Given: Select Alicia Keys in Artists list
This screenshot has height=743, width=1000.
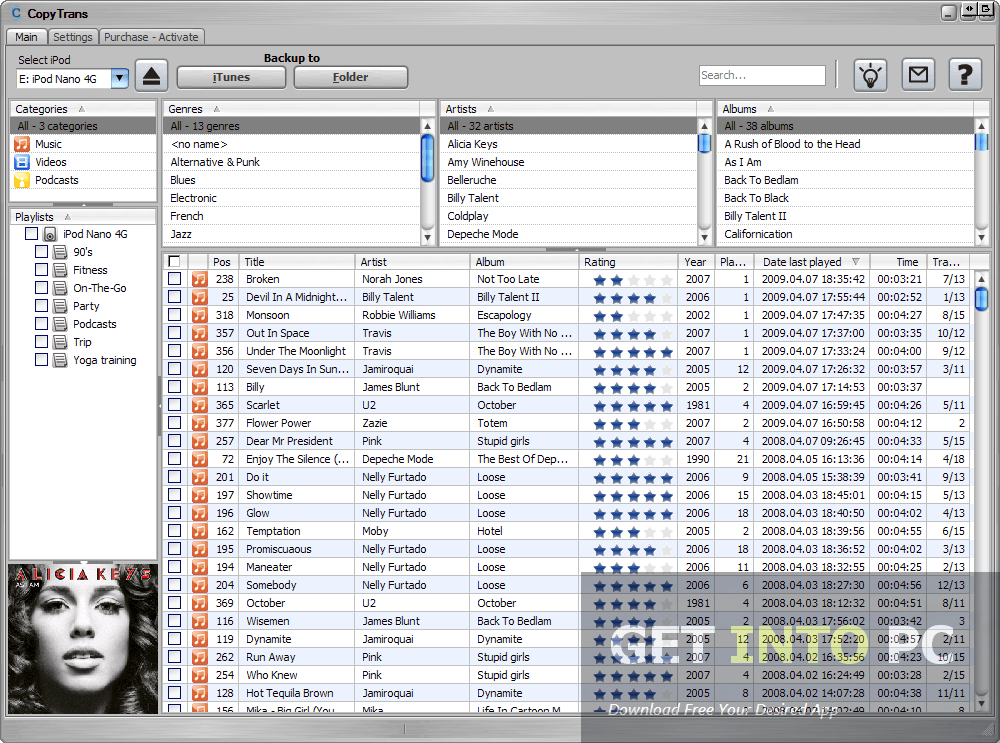Looking at the screenshot, I should coord(570,144).
